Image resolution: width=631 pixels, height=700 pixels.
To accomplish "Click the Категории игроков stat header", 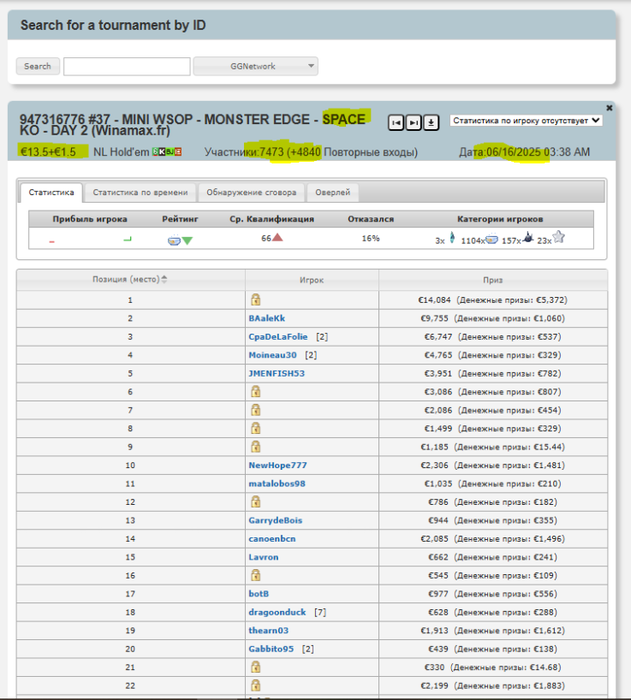I will coord(500,219).
